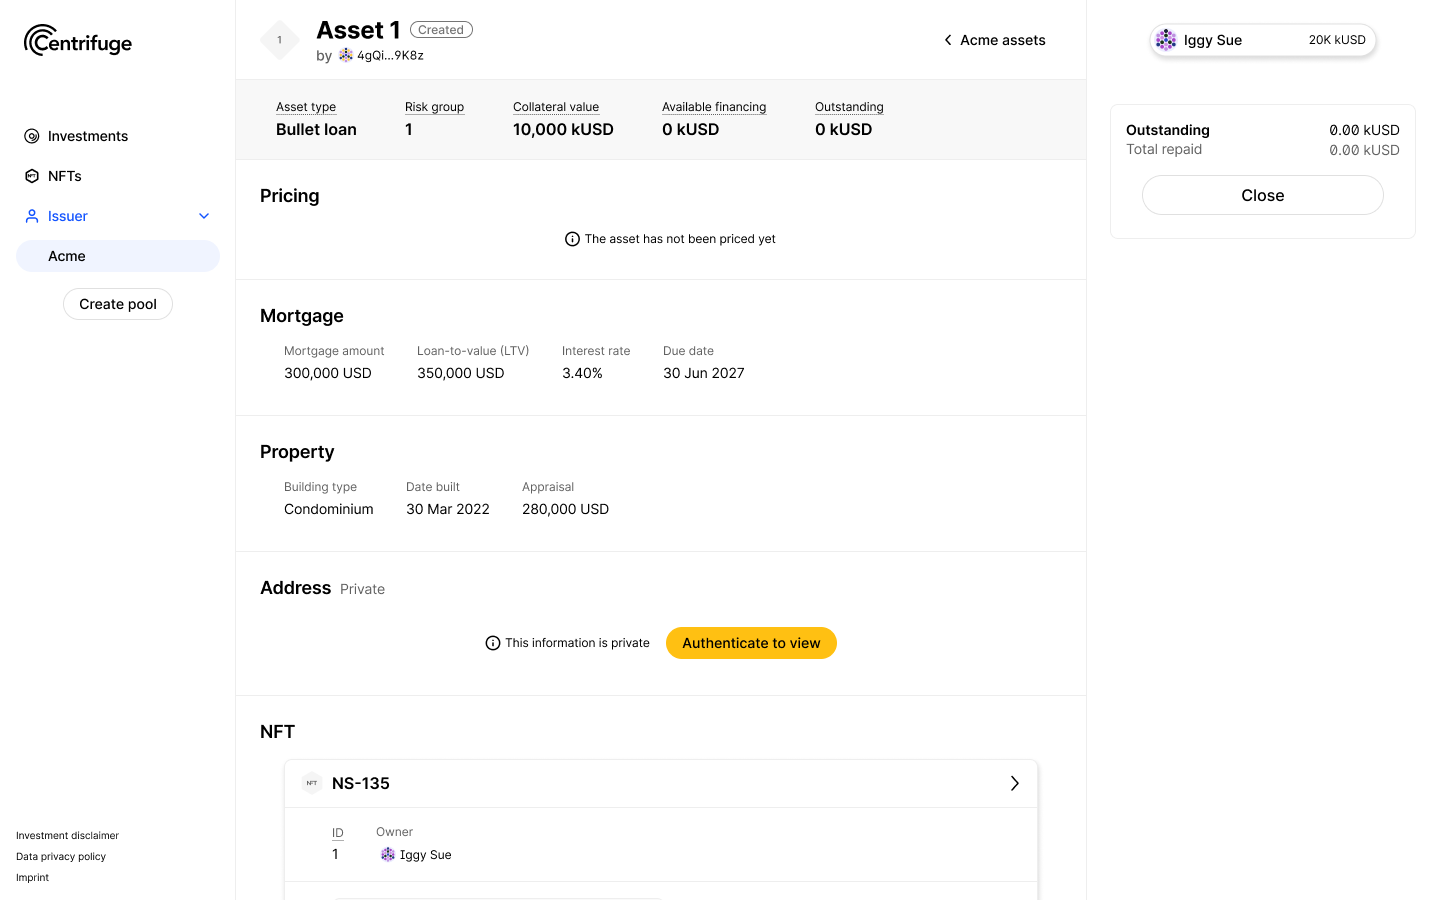Click the Create pool button
The height and width of the screenshot is (900, 1440).
(118, 304)
